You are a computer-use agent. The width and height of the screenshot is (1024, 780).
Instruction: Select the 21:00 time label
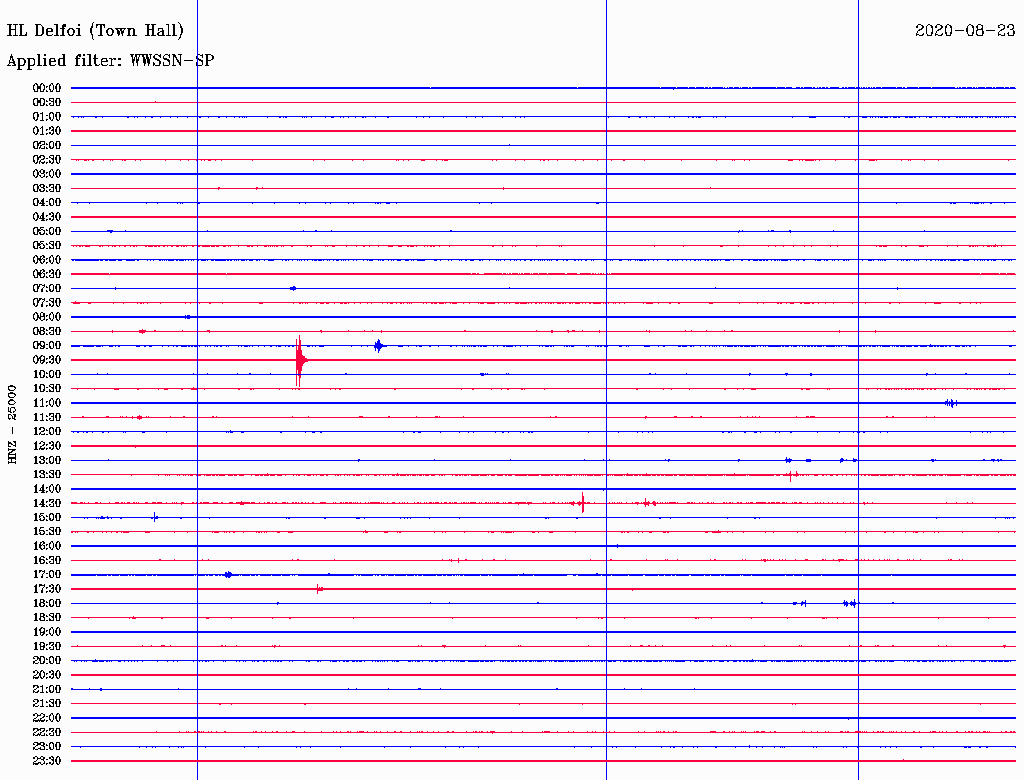(47, 689)
